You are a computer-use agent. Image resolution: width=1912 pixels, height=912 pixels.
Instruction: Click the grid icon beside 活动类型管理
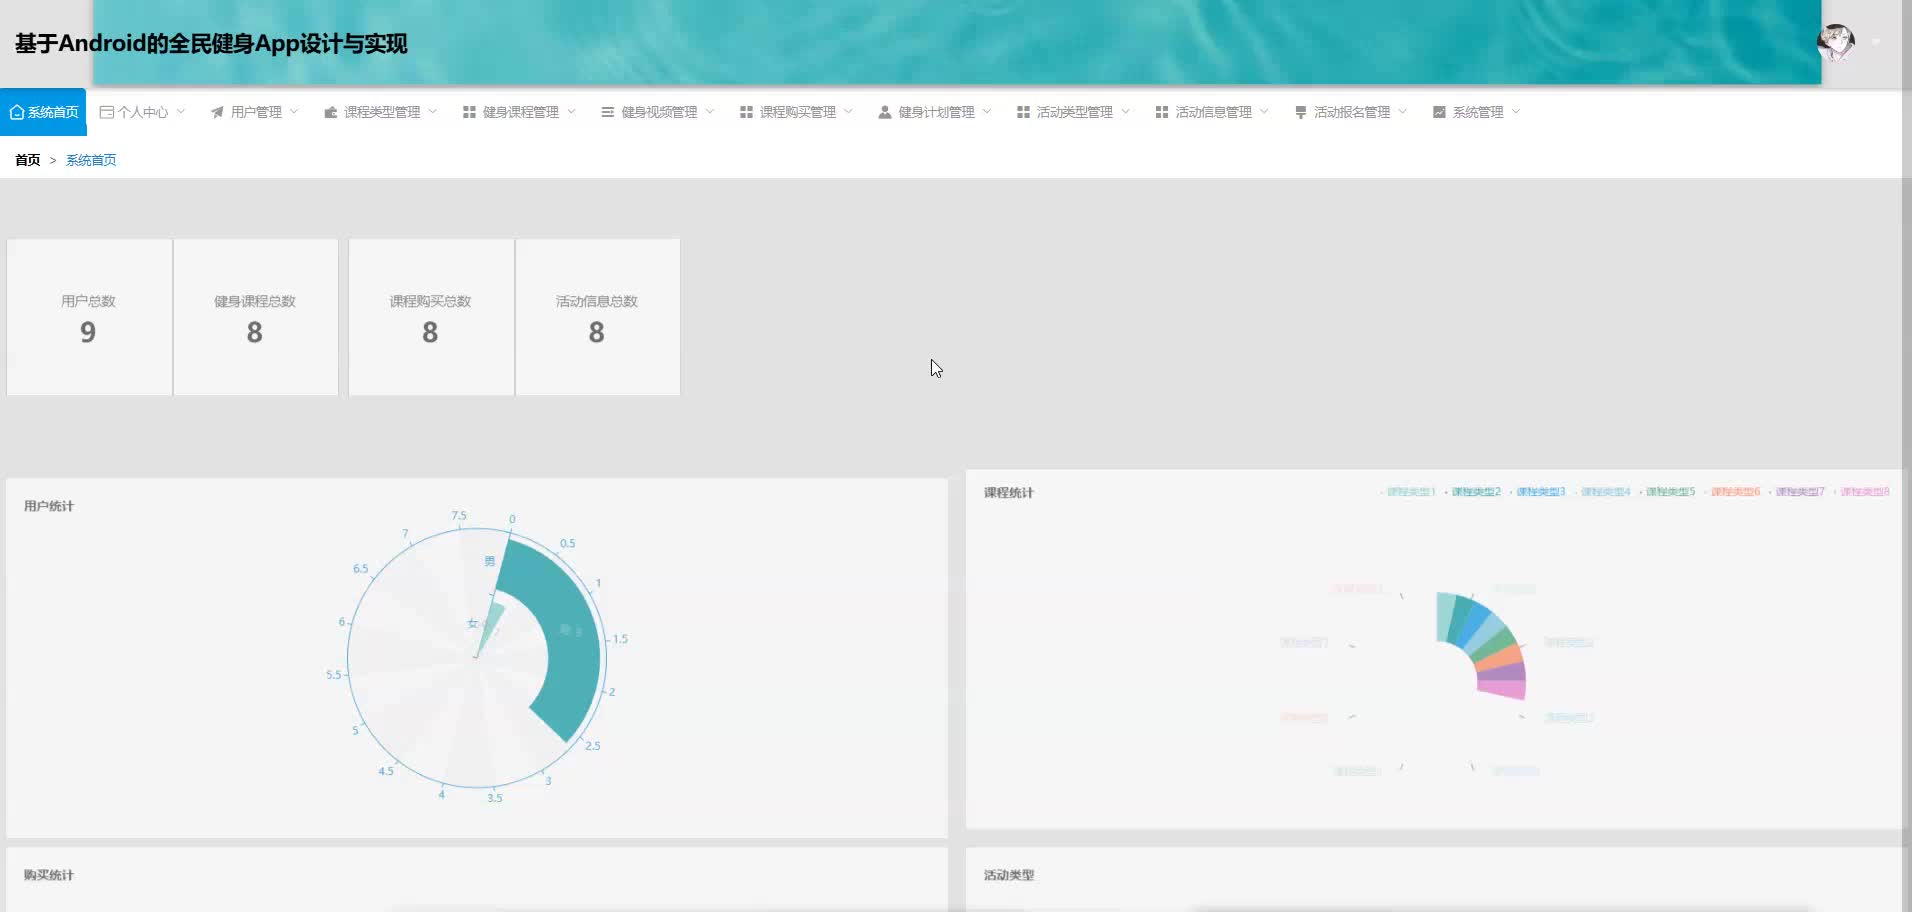pos(1023,112)
